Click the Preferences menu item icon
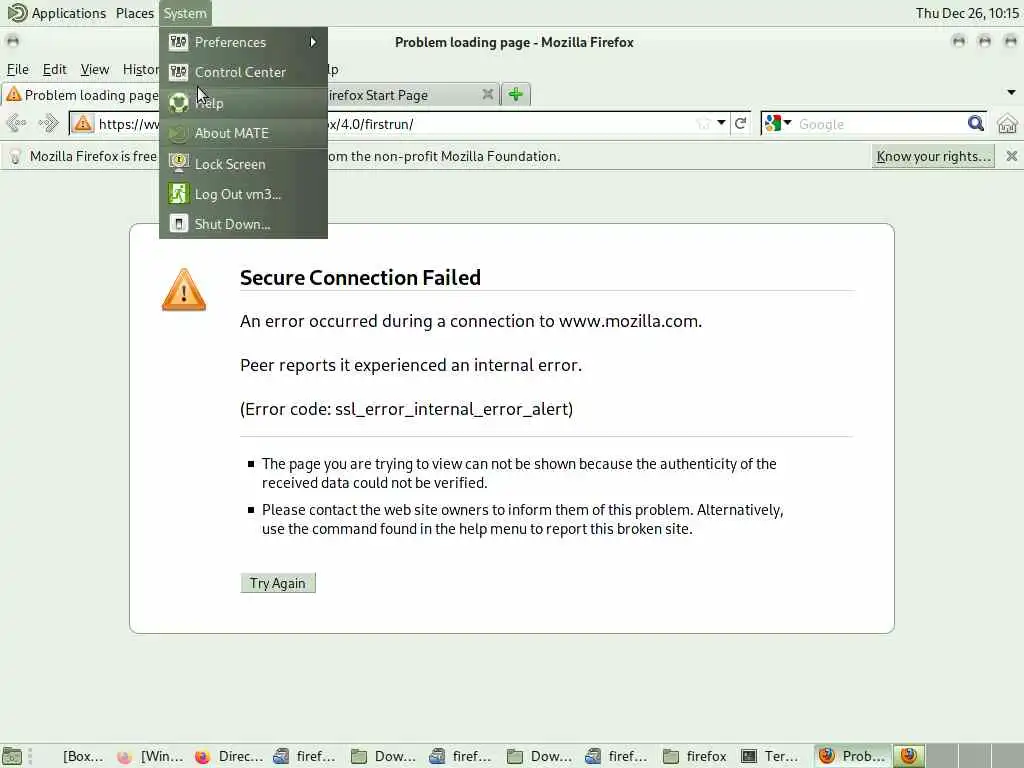Viewport: 1024px width, 768px height. [x=178, y=42]
